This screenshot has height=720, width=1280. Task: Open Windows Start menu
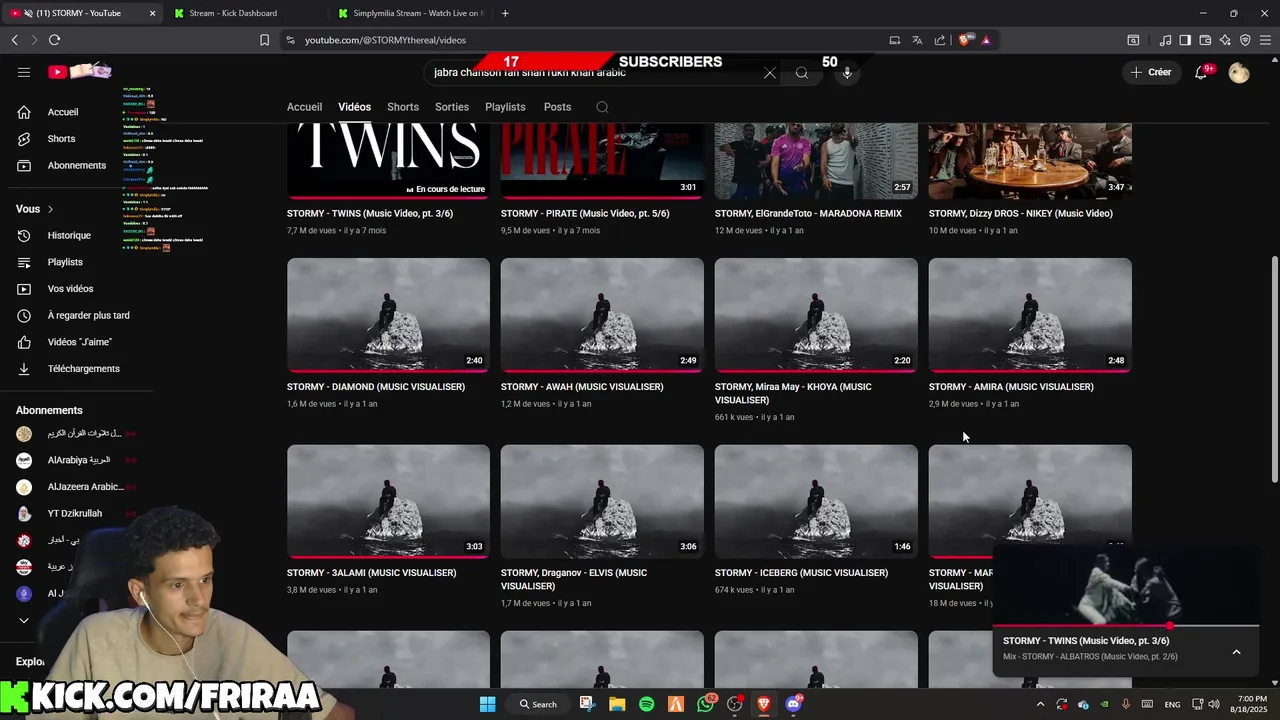coord(487,704)
